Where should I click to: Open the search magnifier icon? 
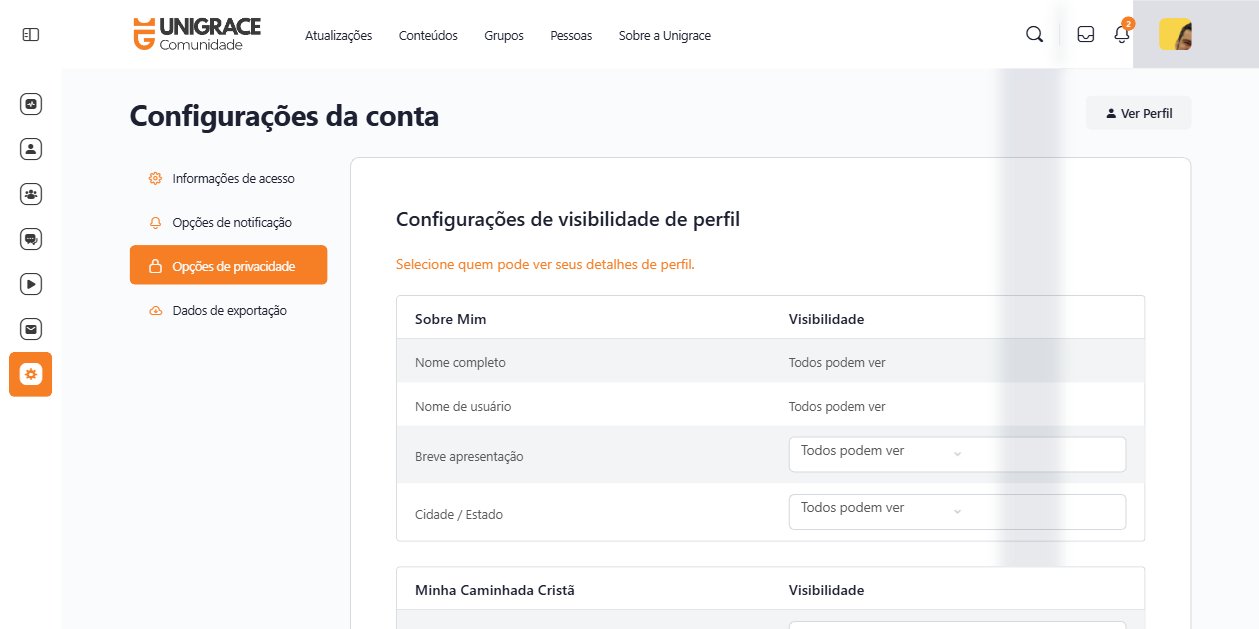1033,33
